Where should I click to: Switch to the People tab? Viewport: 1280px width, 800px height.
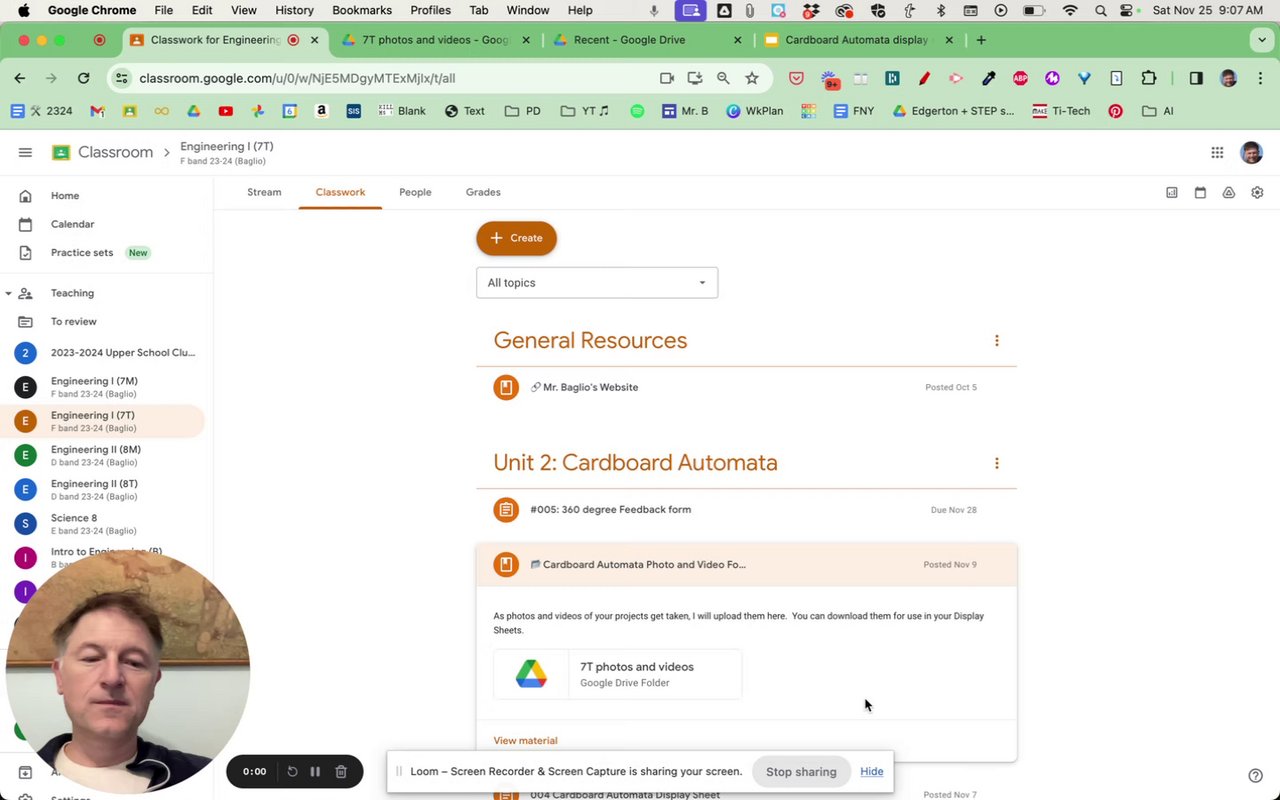coord(415,192)
